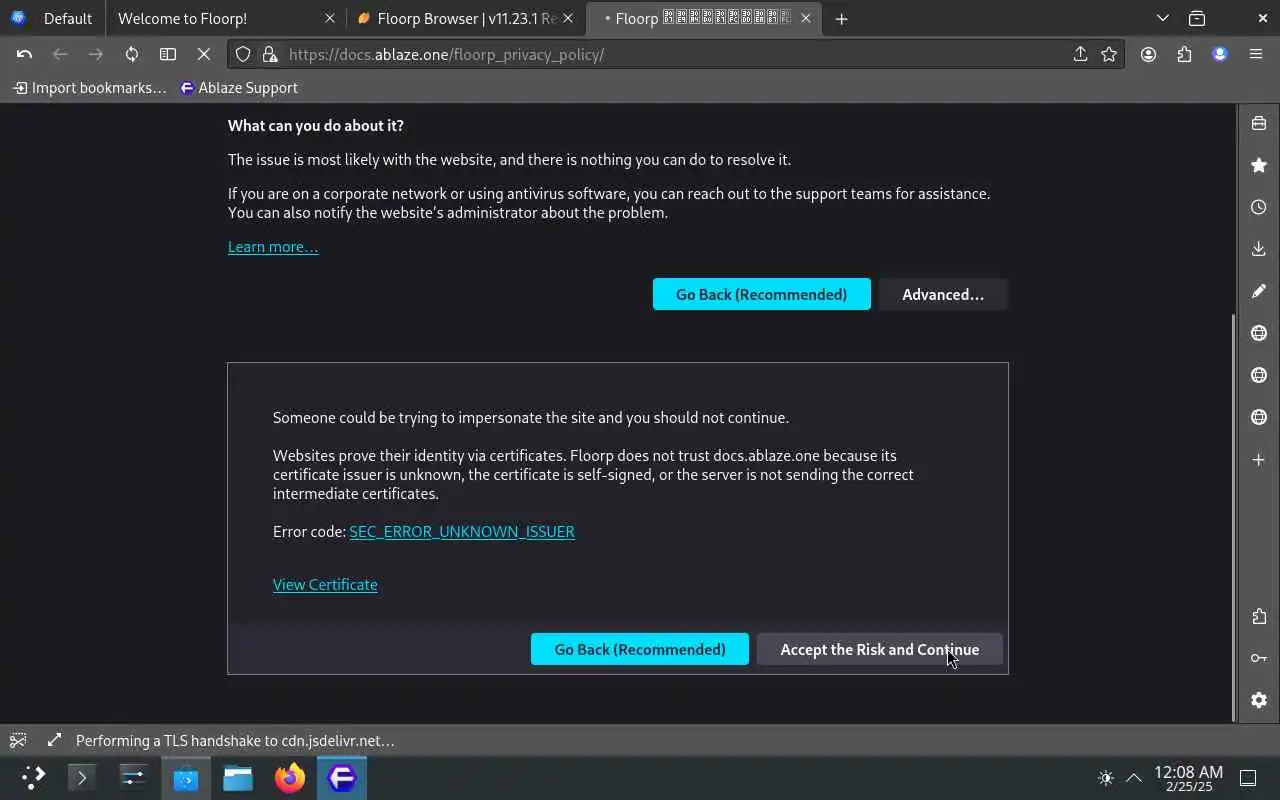Image resolution: width=1280 pixels, height=800 pixels.
Task: Open the account icon in the toolbar
Action: pos(1148,54)
